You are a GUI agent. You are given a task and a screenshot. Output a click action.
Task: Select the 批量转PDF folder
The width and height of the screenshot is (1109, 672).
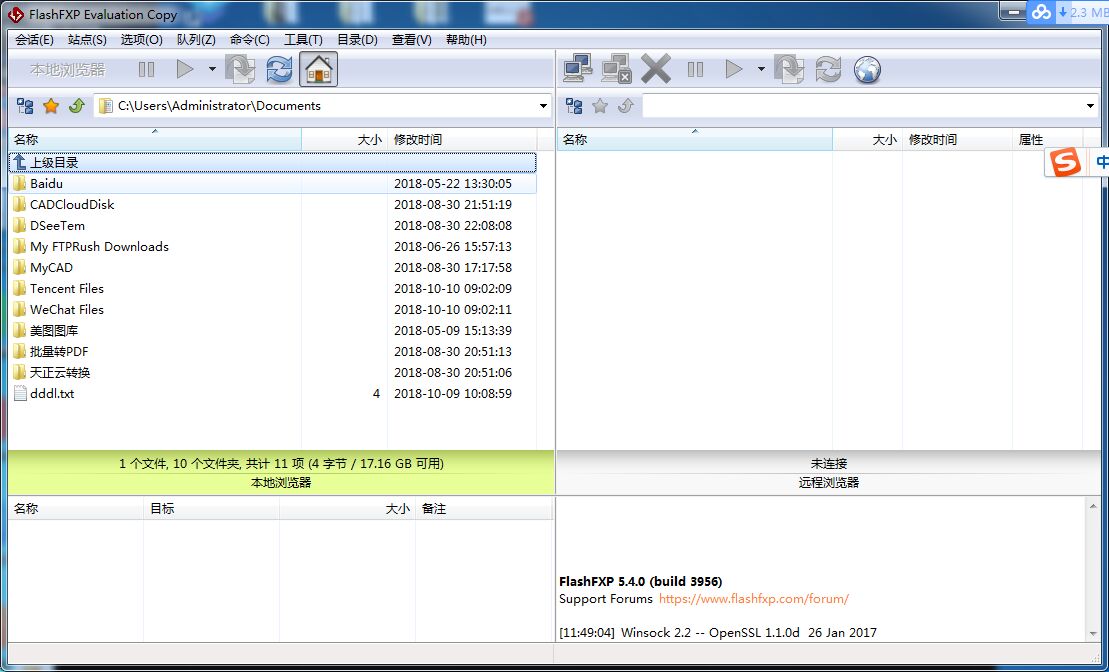[x=272, y=352]
